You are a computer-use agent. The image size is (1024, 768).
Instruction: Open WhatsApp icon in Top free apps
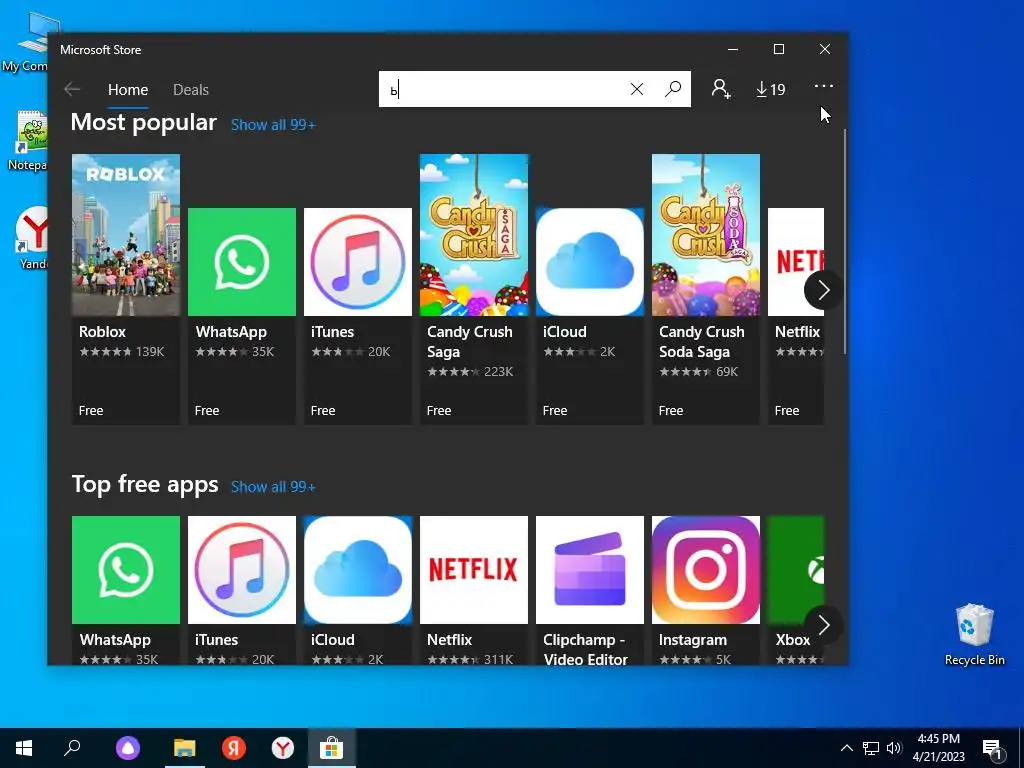(126, 570)
